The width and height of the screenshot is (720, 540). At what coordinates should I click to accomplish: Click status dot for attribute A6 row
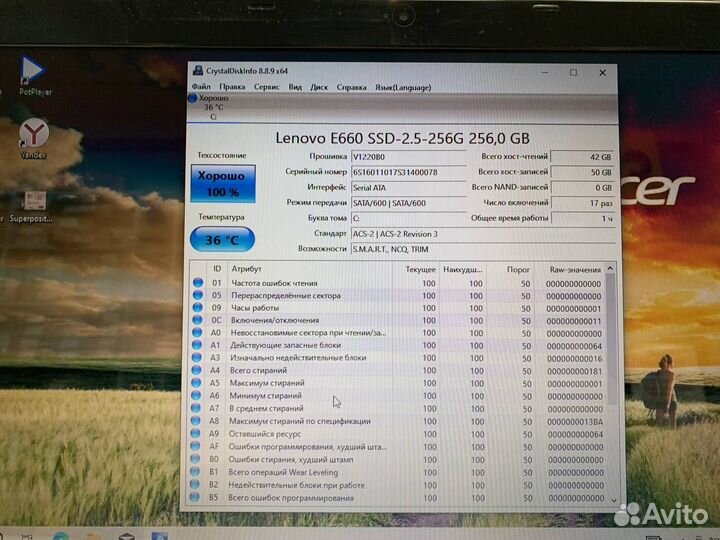pyautogui.click(x=196, y=395)
